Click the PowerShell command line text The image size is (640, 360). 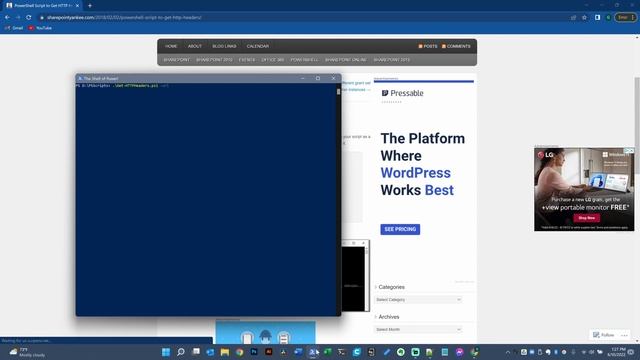(x=122, y=86)
